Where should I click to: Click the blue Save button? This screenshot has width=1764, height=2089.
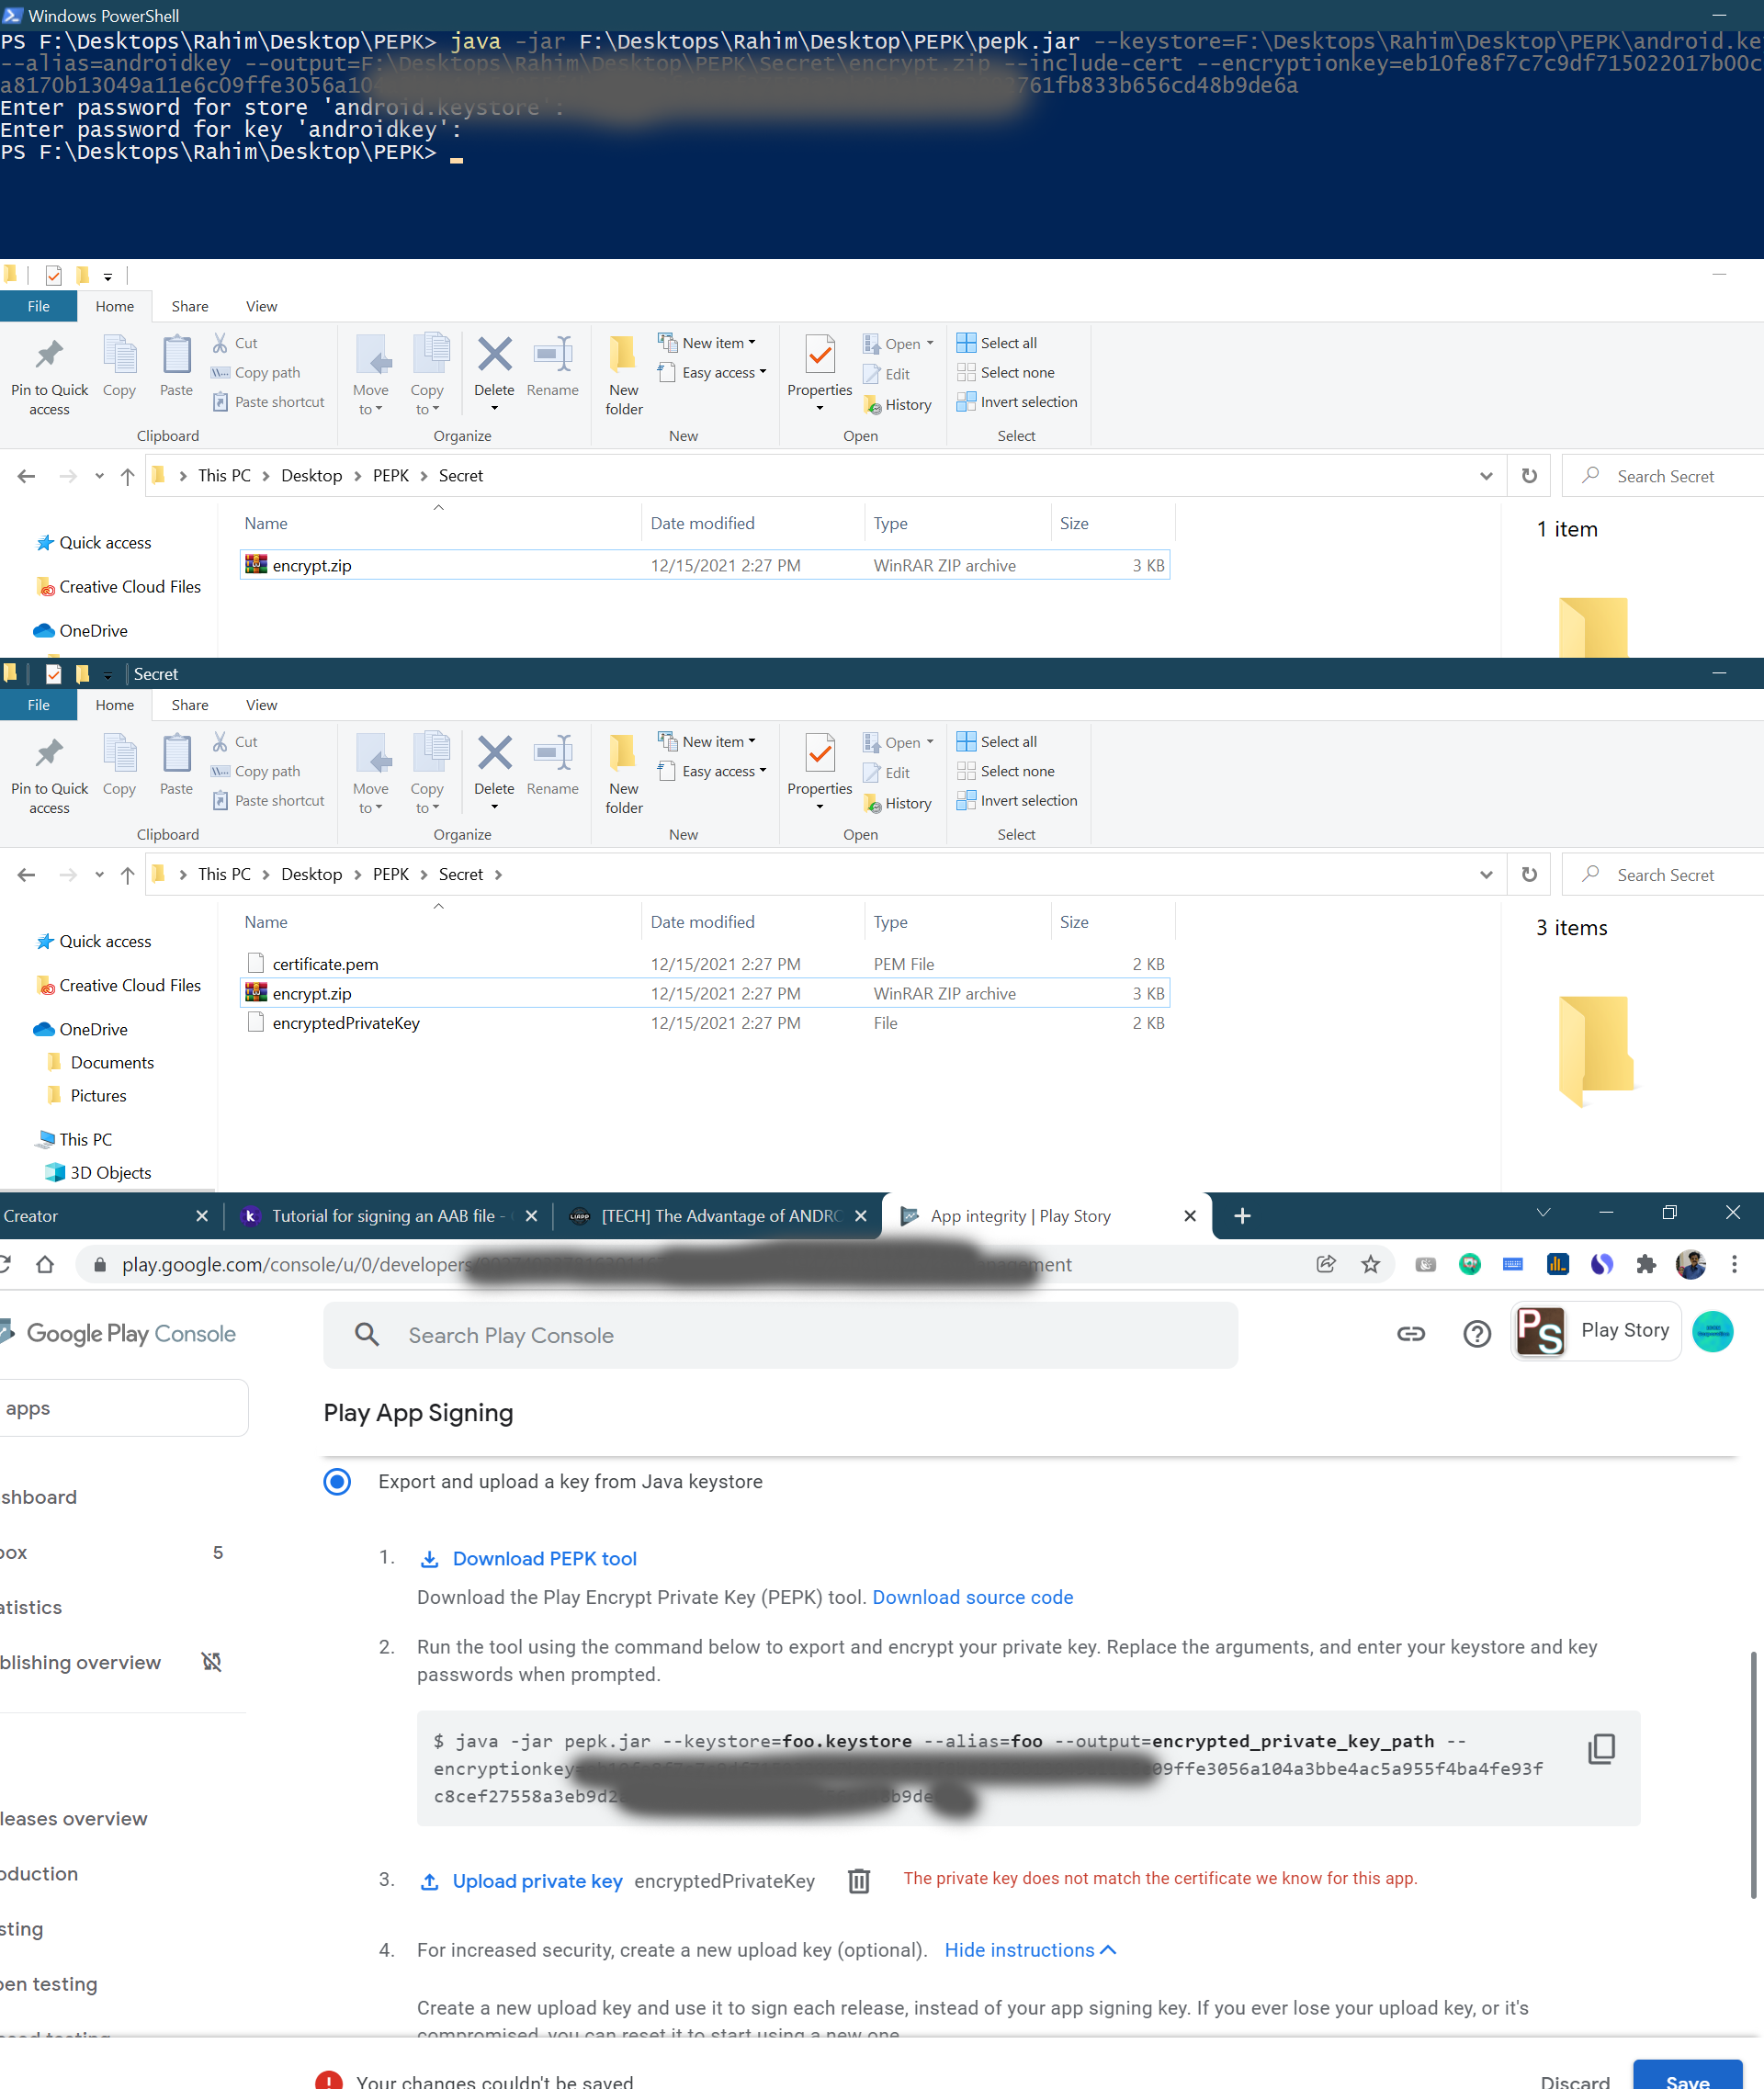pyautogui.click(x=1686, y=2078)
